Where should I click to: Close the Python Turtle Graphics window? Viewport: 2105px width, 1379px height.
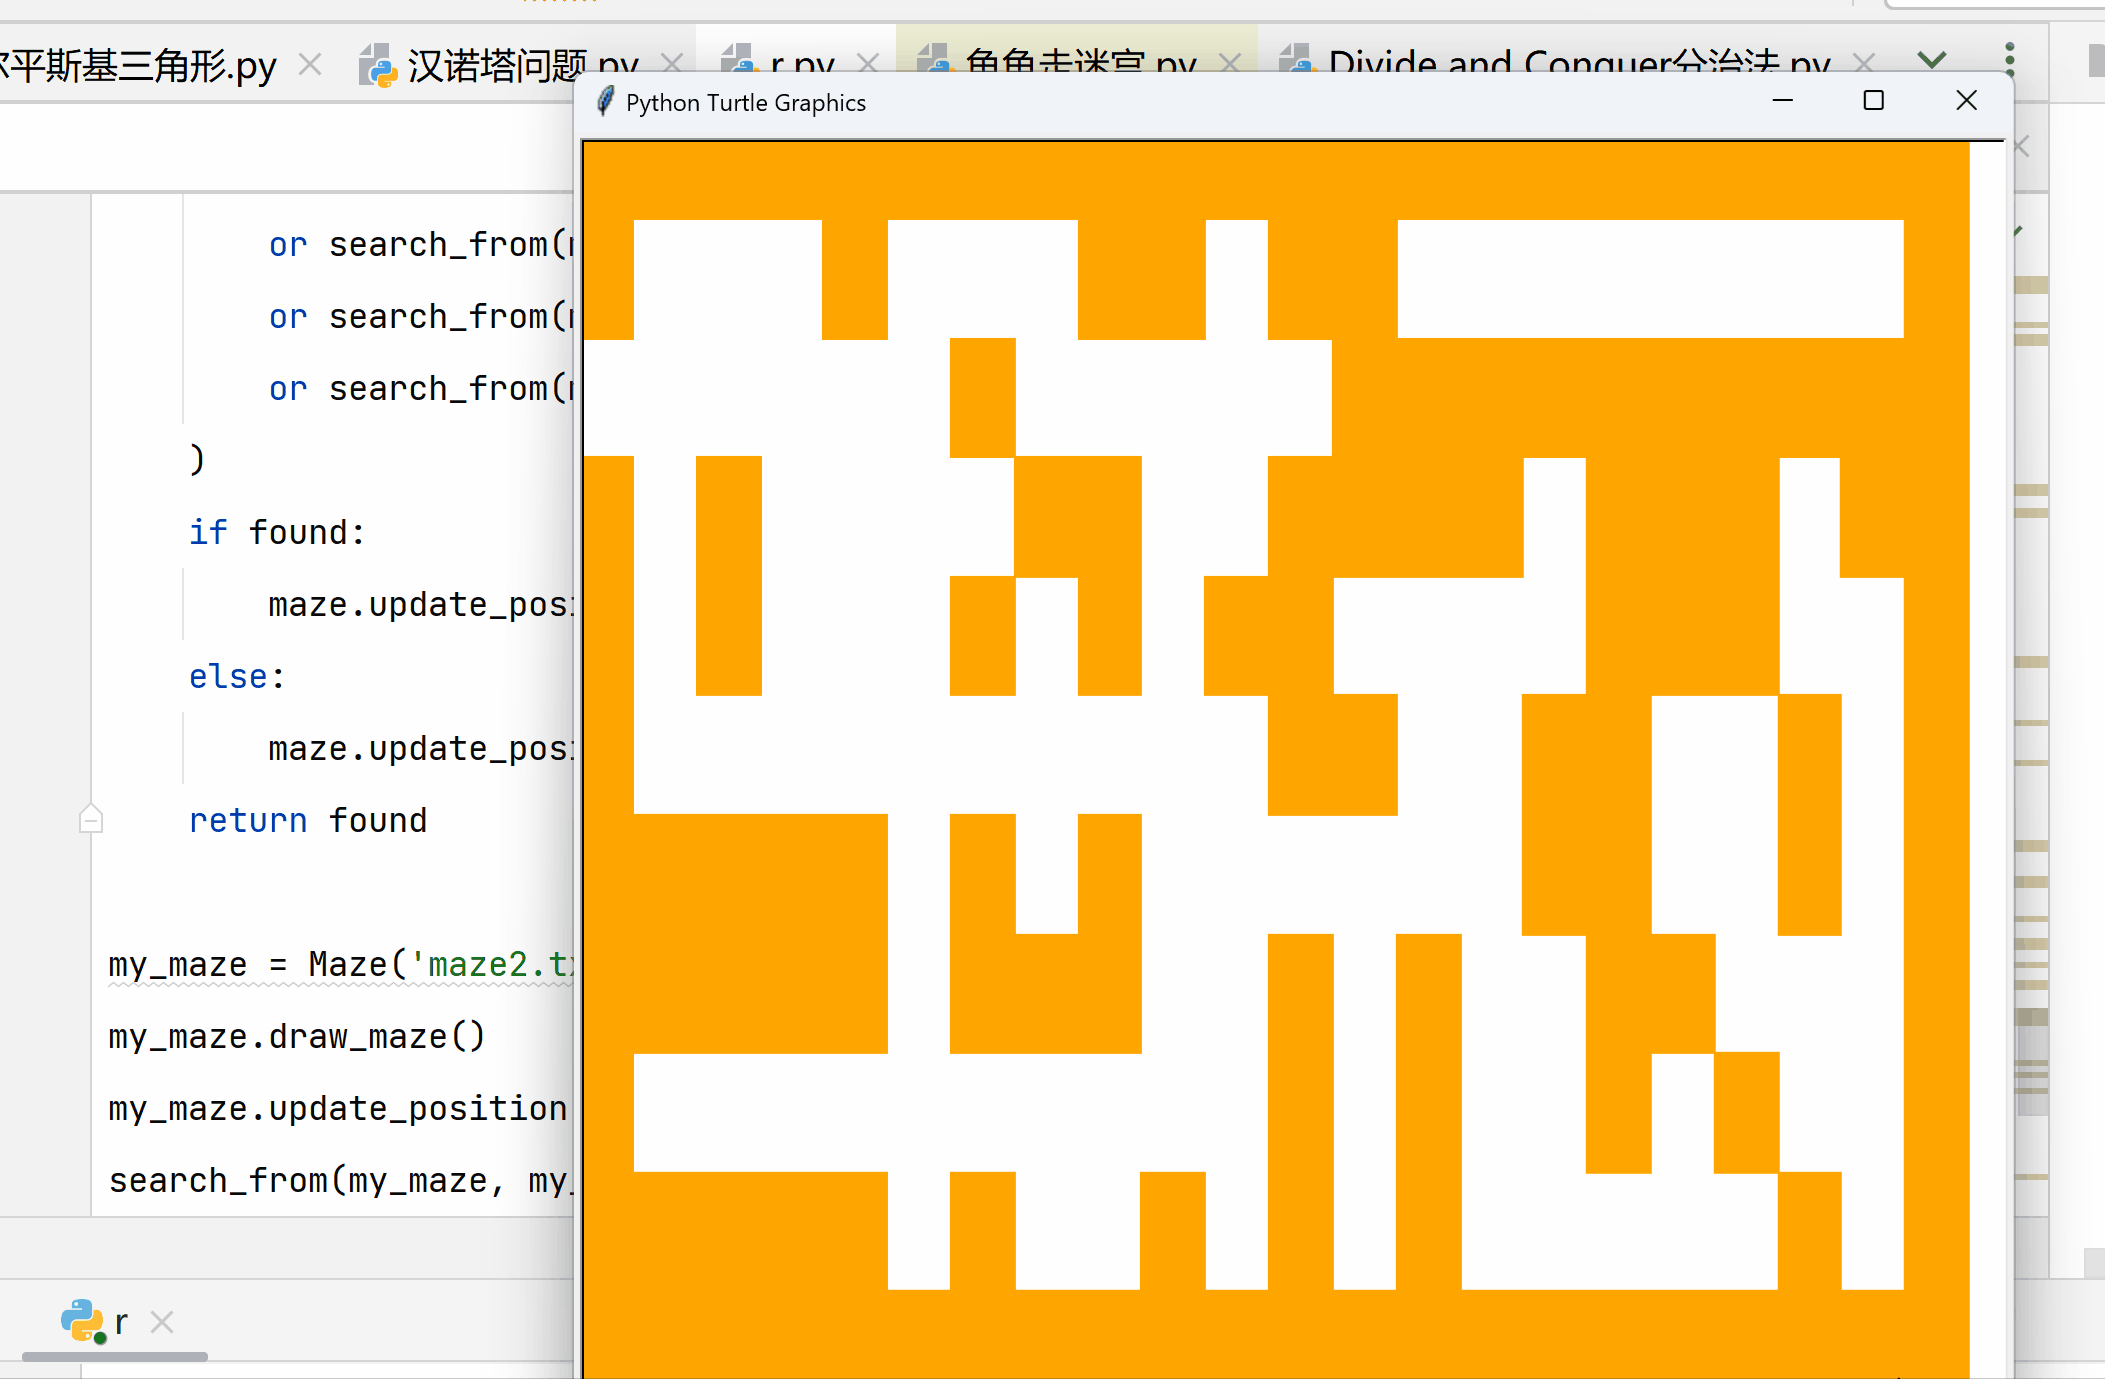click(x=1966, y=101)
